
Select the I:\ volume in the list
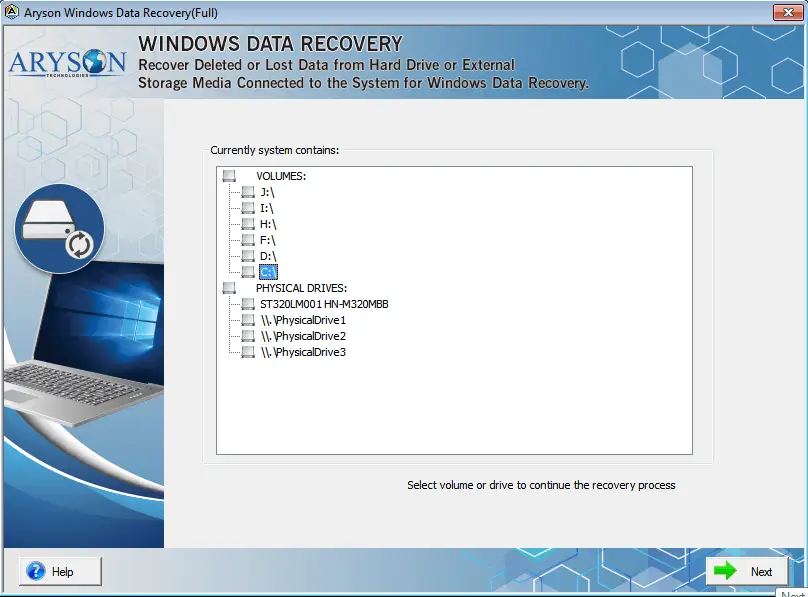(266, 207)
